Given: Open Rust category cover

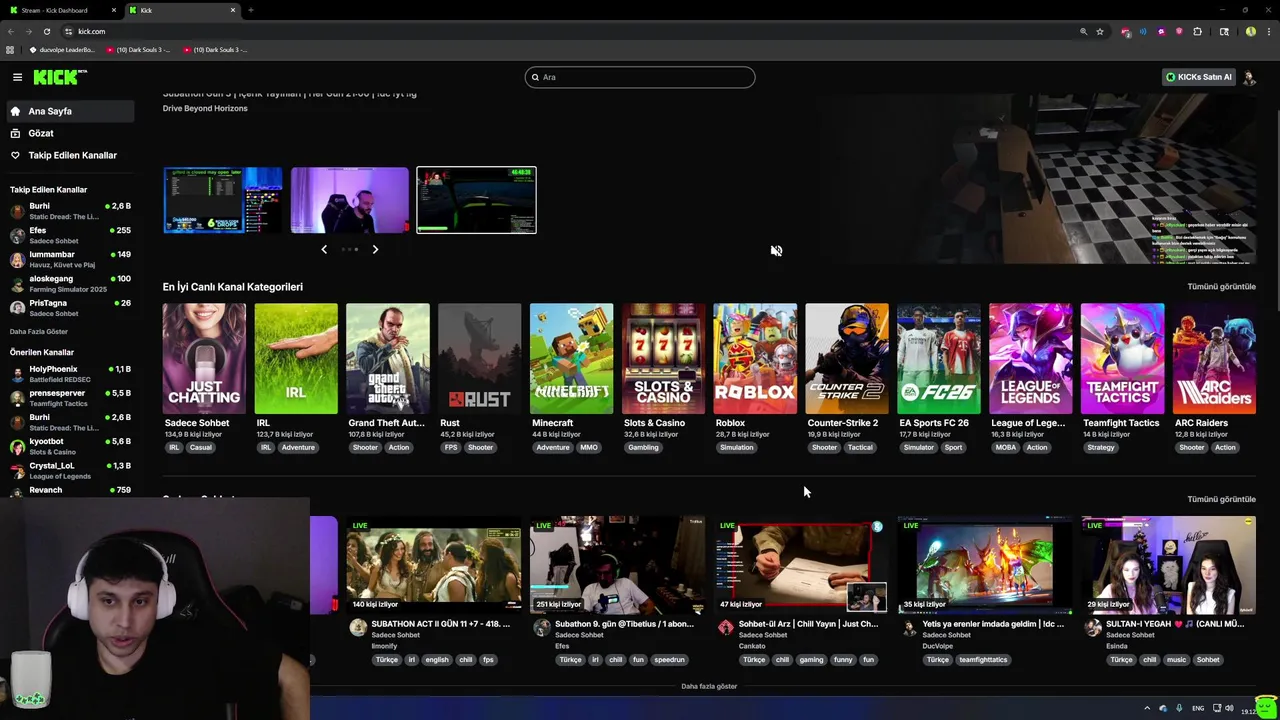Looking at the screenshot, I should point(480,359).
